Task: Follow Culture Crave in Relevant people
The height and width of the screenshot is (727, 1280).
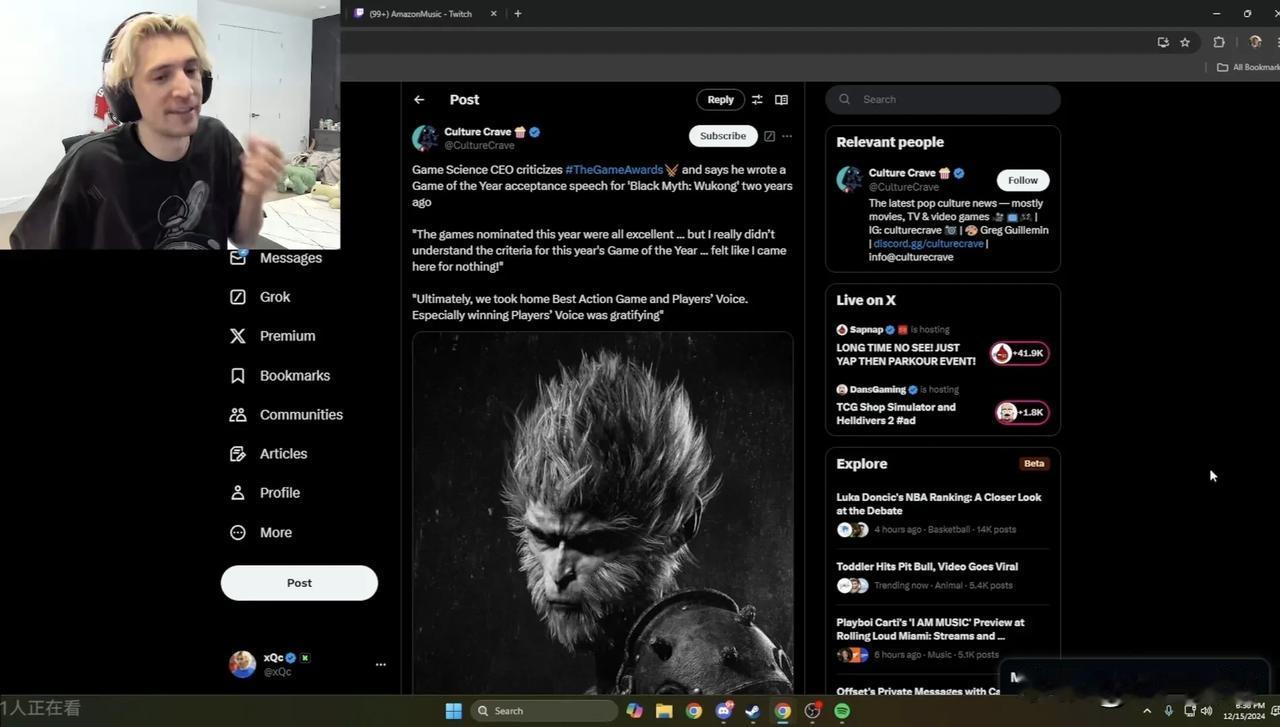Action: point(1022,180)
